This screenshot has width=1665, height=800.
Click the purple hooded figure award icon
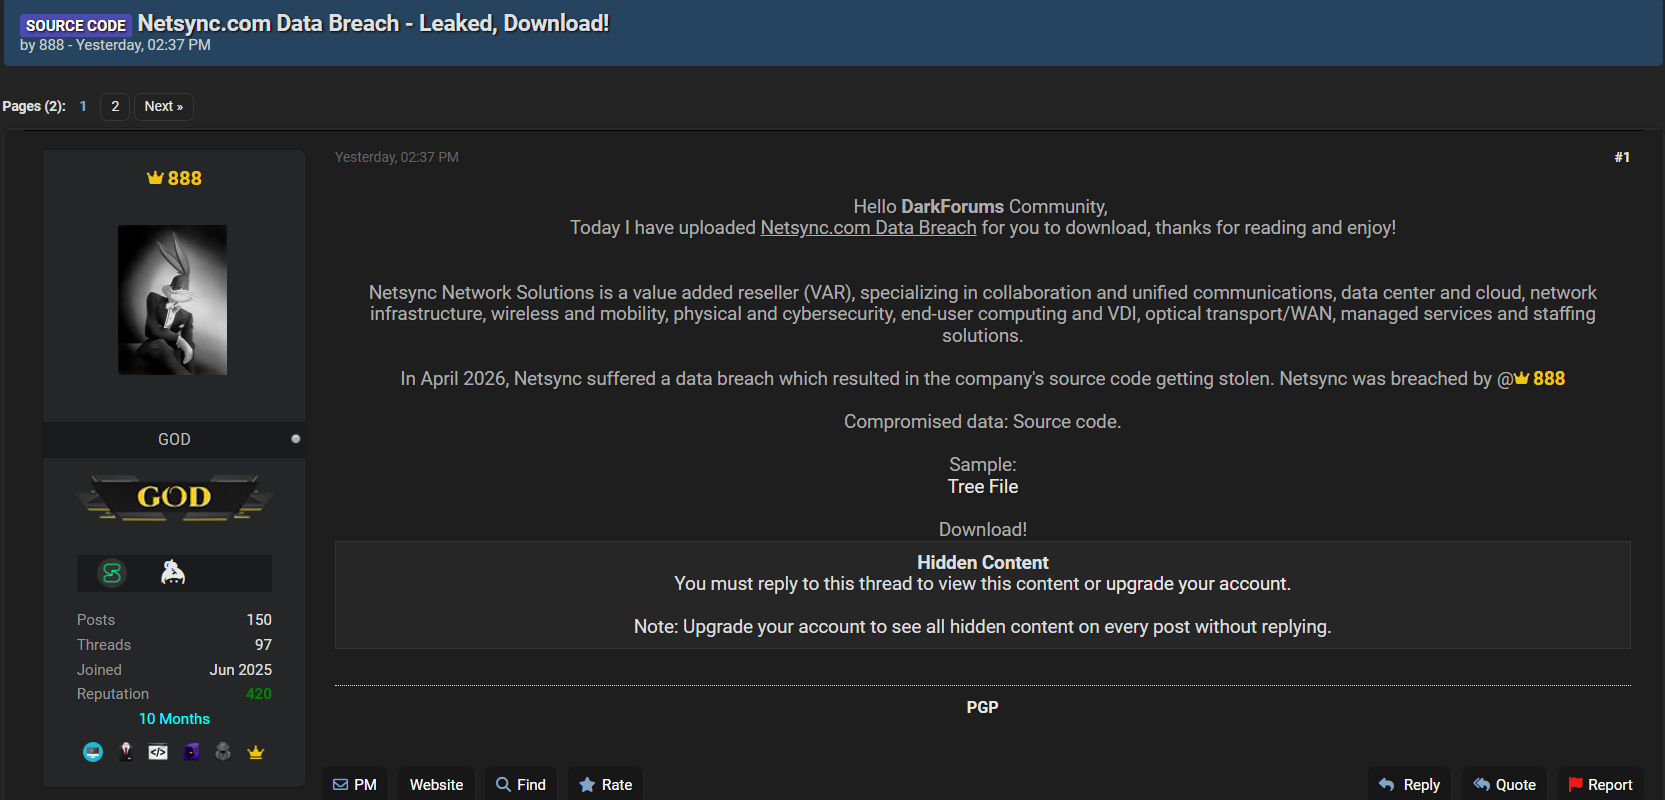pos(191,752)
